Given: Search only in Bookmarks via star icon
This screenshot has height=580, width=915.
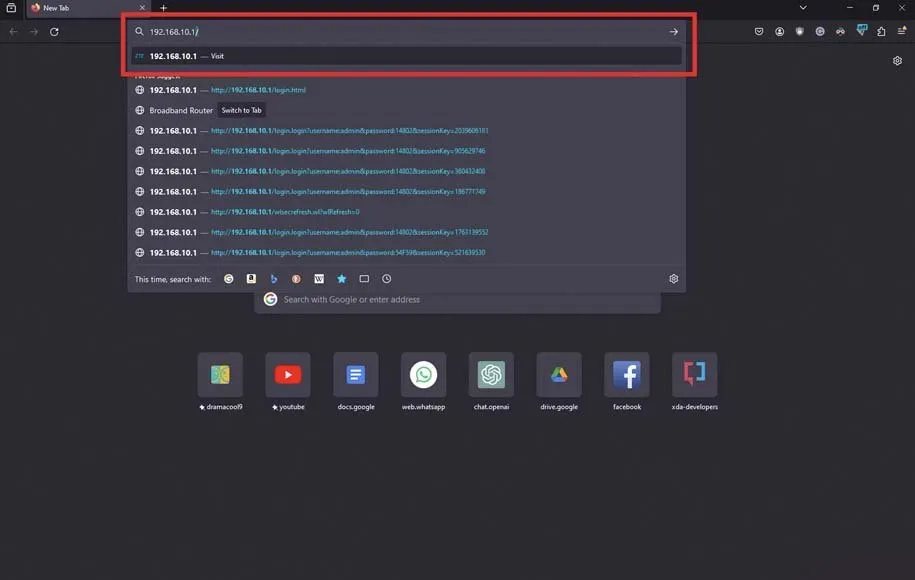Looking at the screenshot, I should pos(342,279).
